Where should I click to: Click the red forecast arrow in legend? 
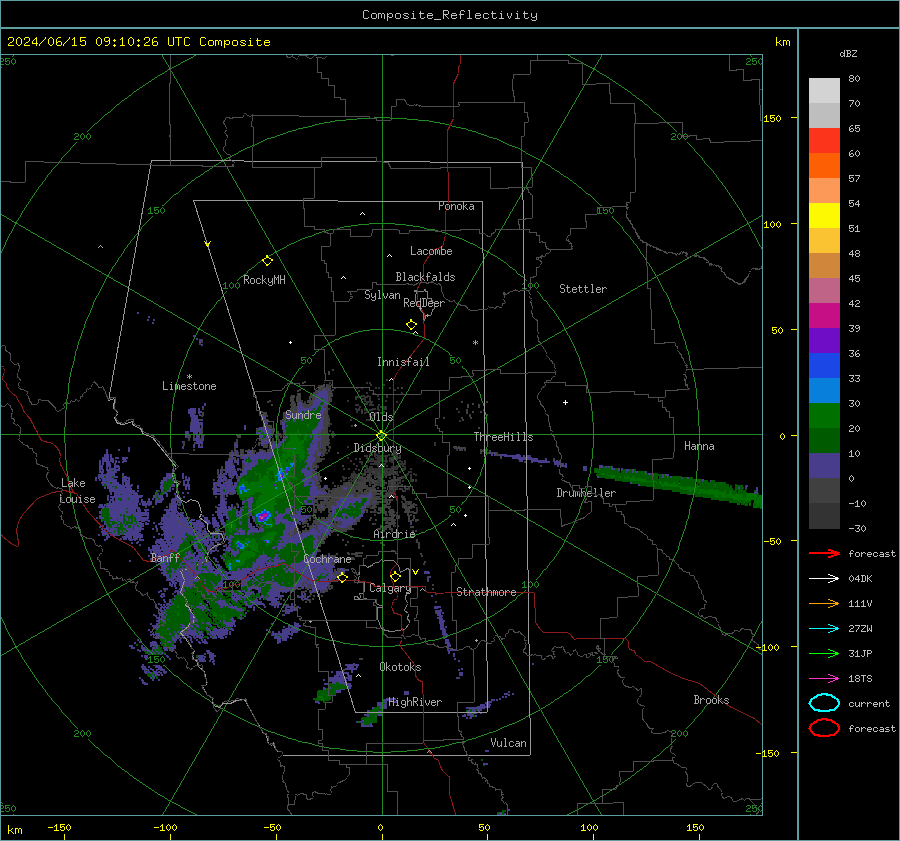(824, 553)
